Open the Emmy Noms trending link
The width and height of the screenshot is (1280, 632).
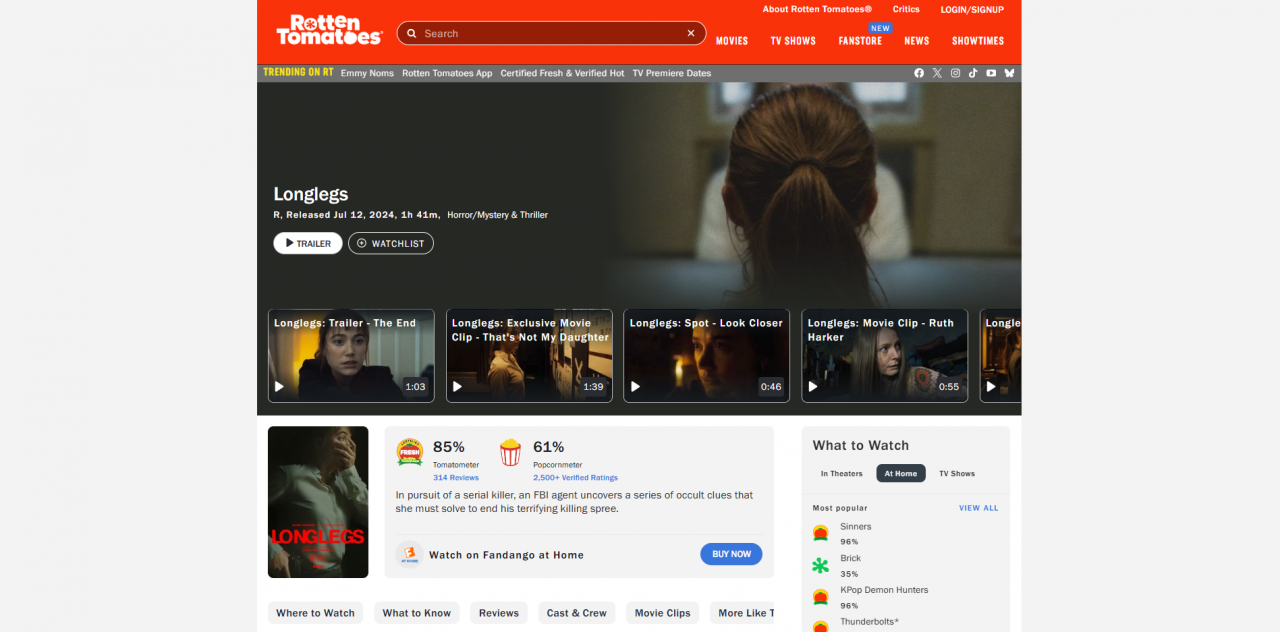point(367,73)
